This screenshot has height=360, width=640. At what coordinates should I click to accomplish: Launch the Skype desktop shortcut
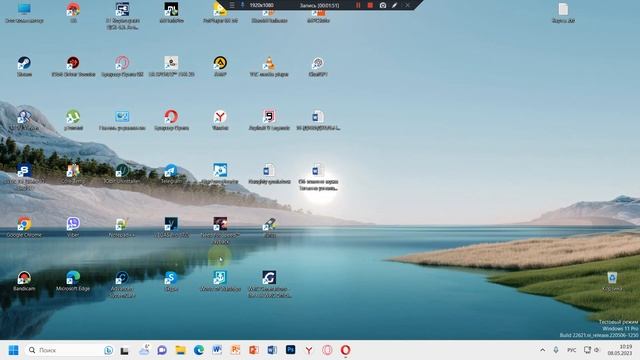point(171,280)
